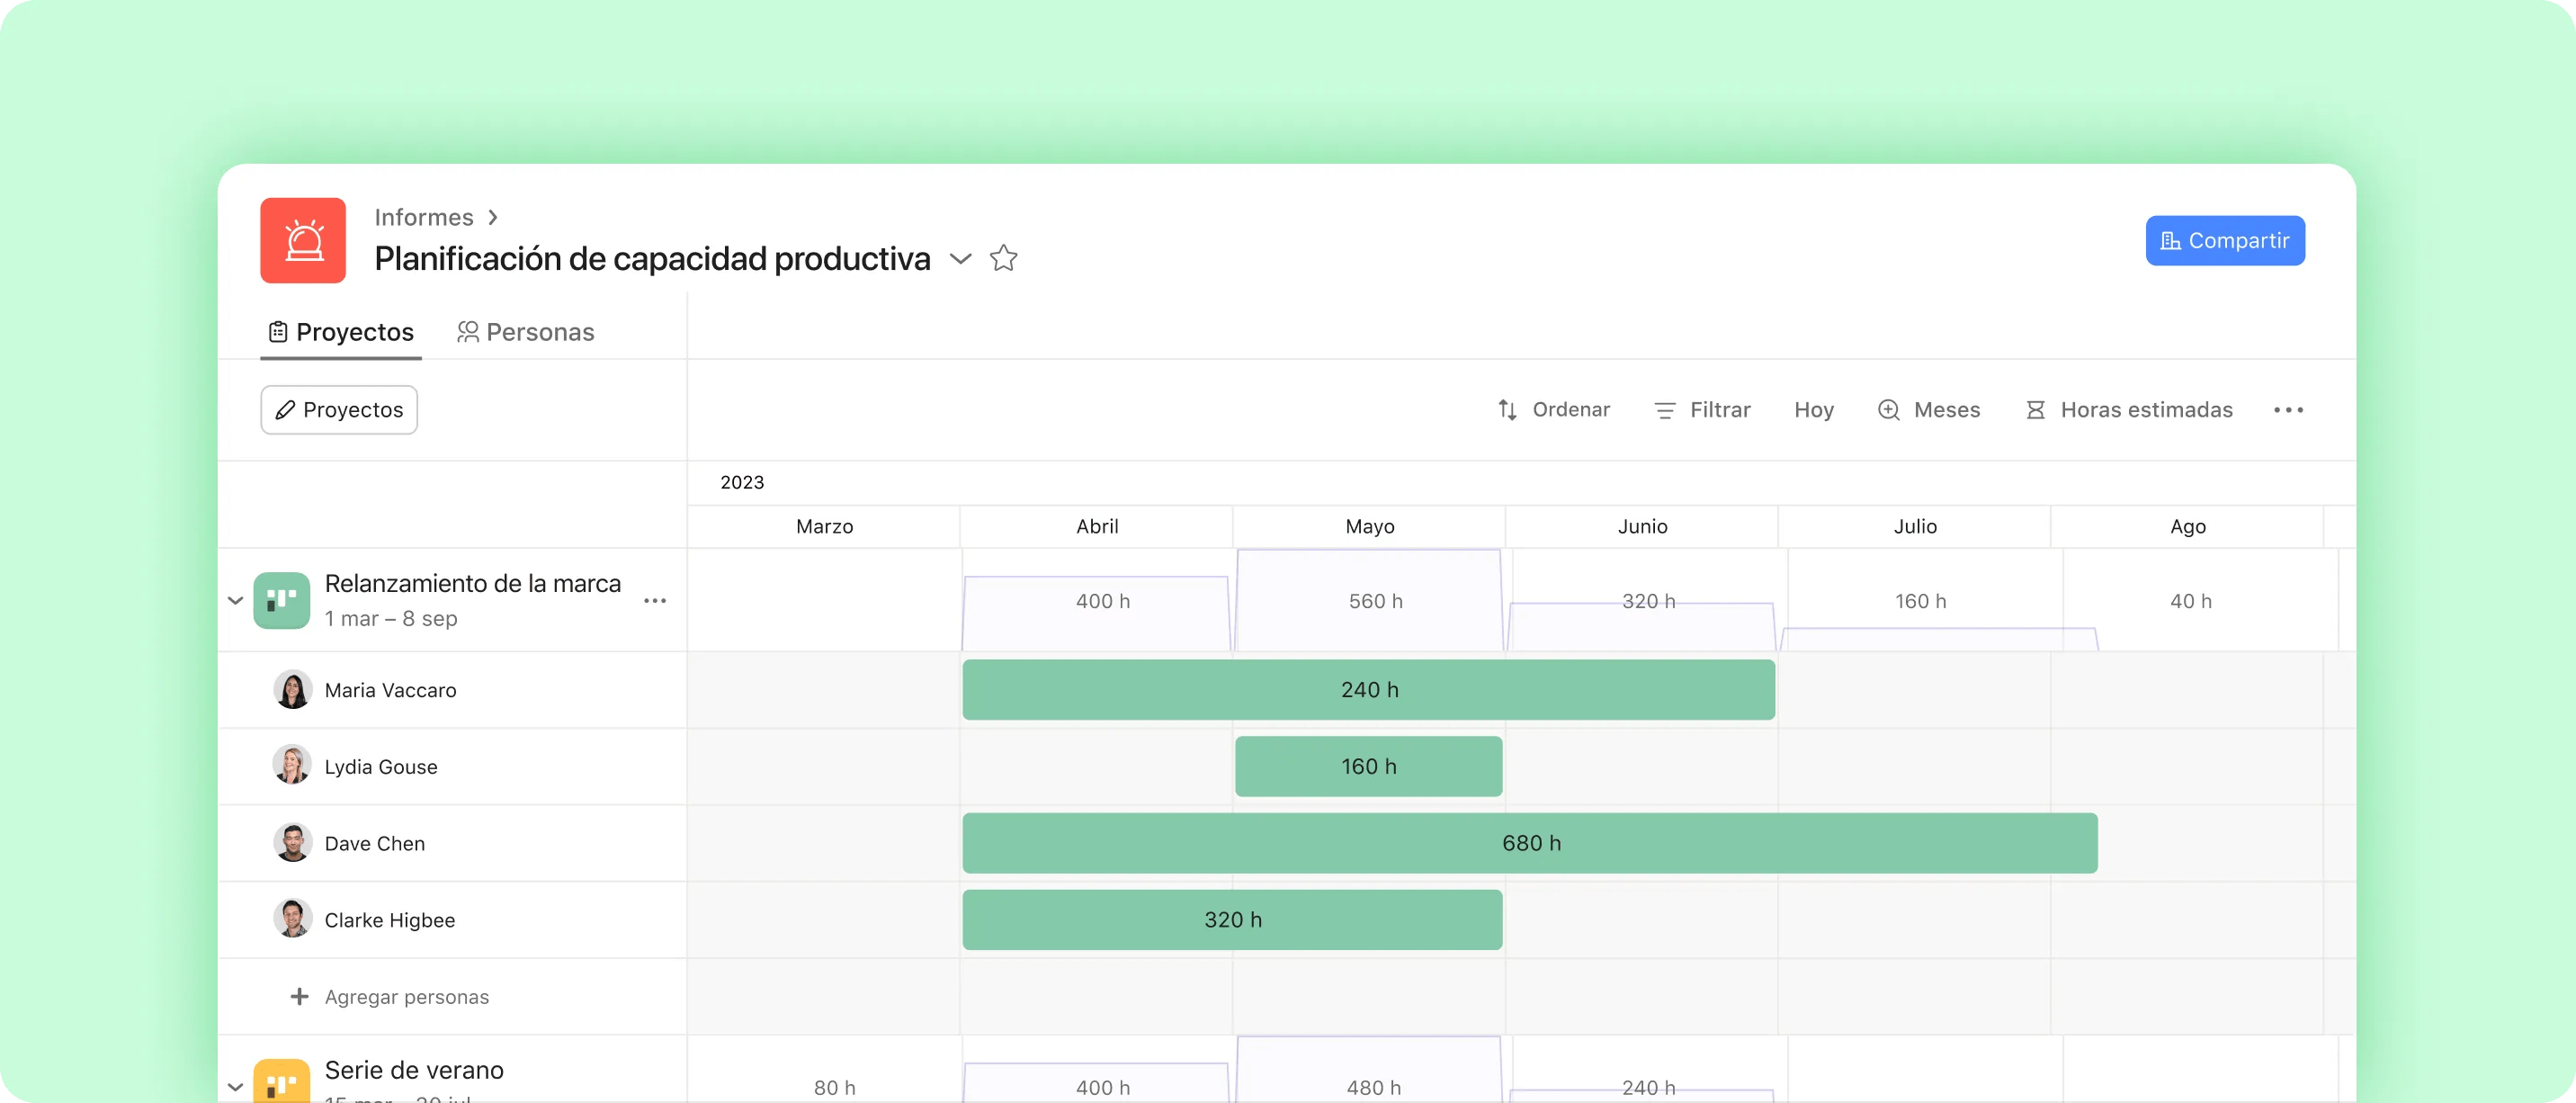
Task: Open the Horas estimadas menu
Action: 2128,410
